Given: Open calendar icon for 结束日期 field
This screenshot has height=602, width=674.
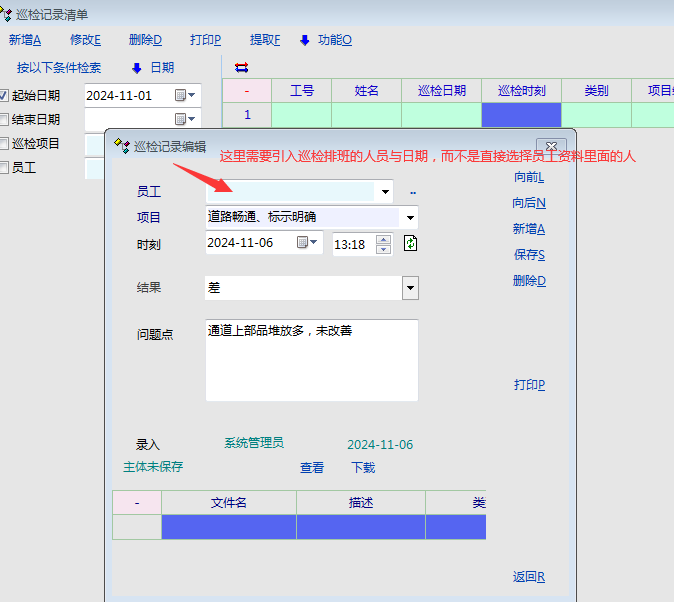Looking at the screenshot, I should click(x=183, y=120).
